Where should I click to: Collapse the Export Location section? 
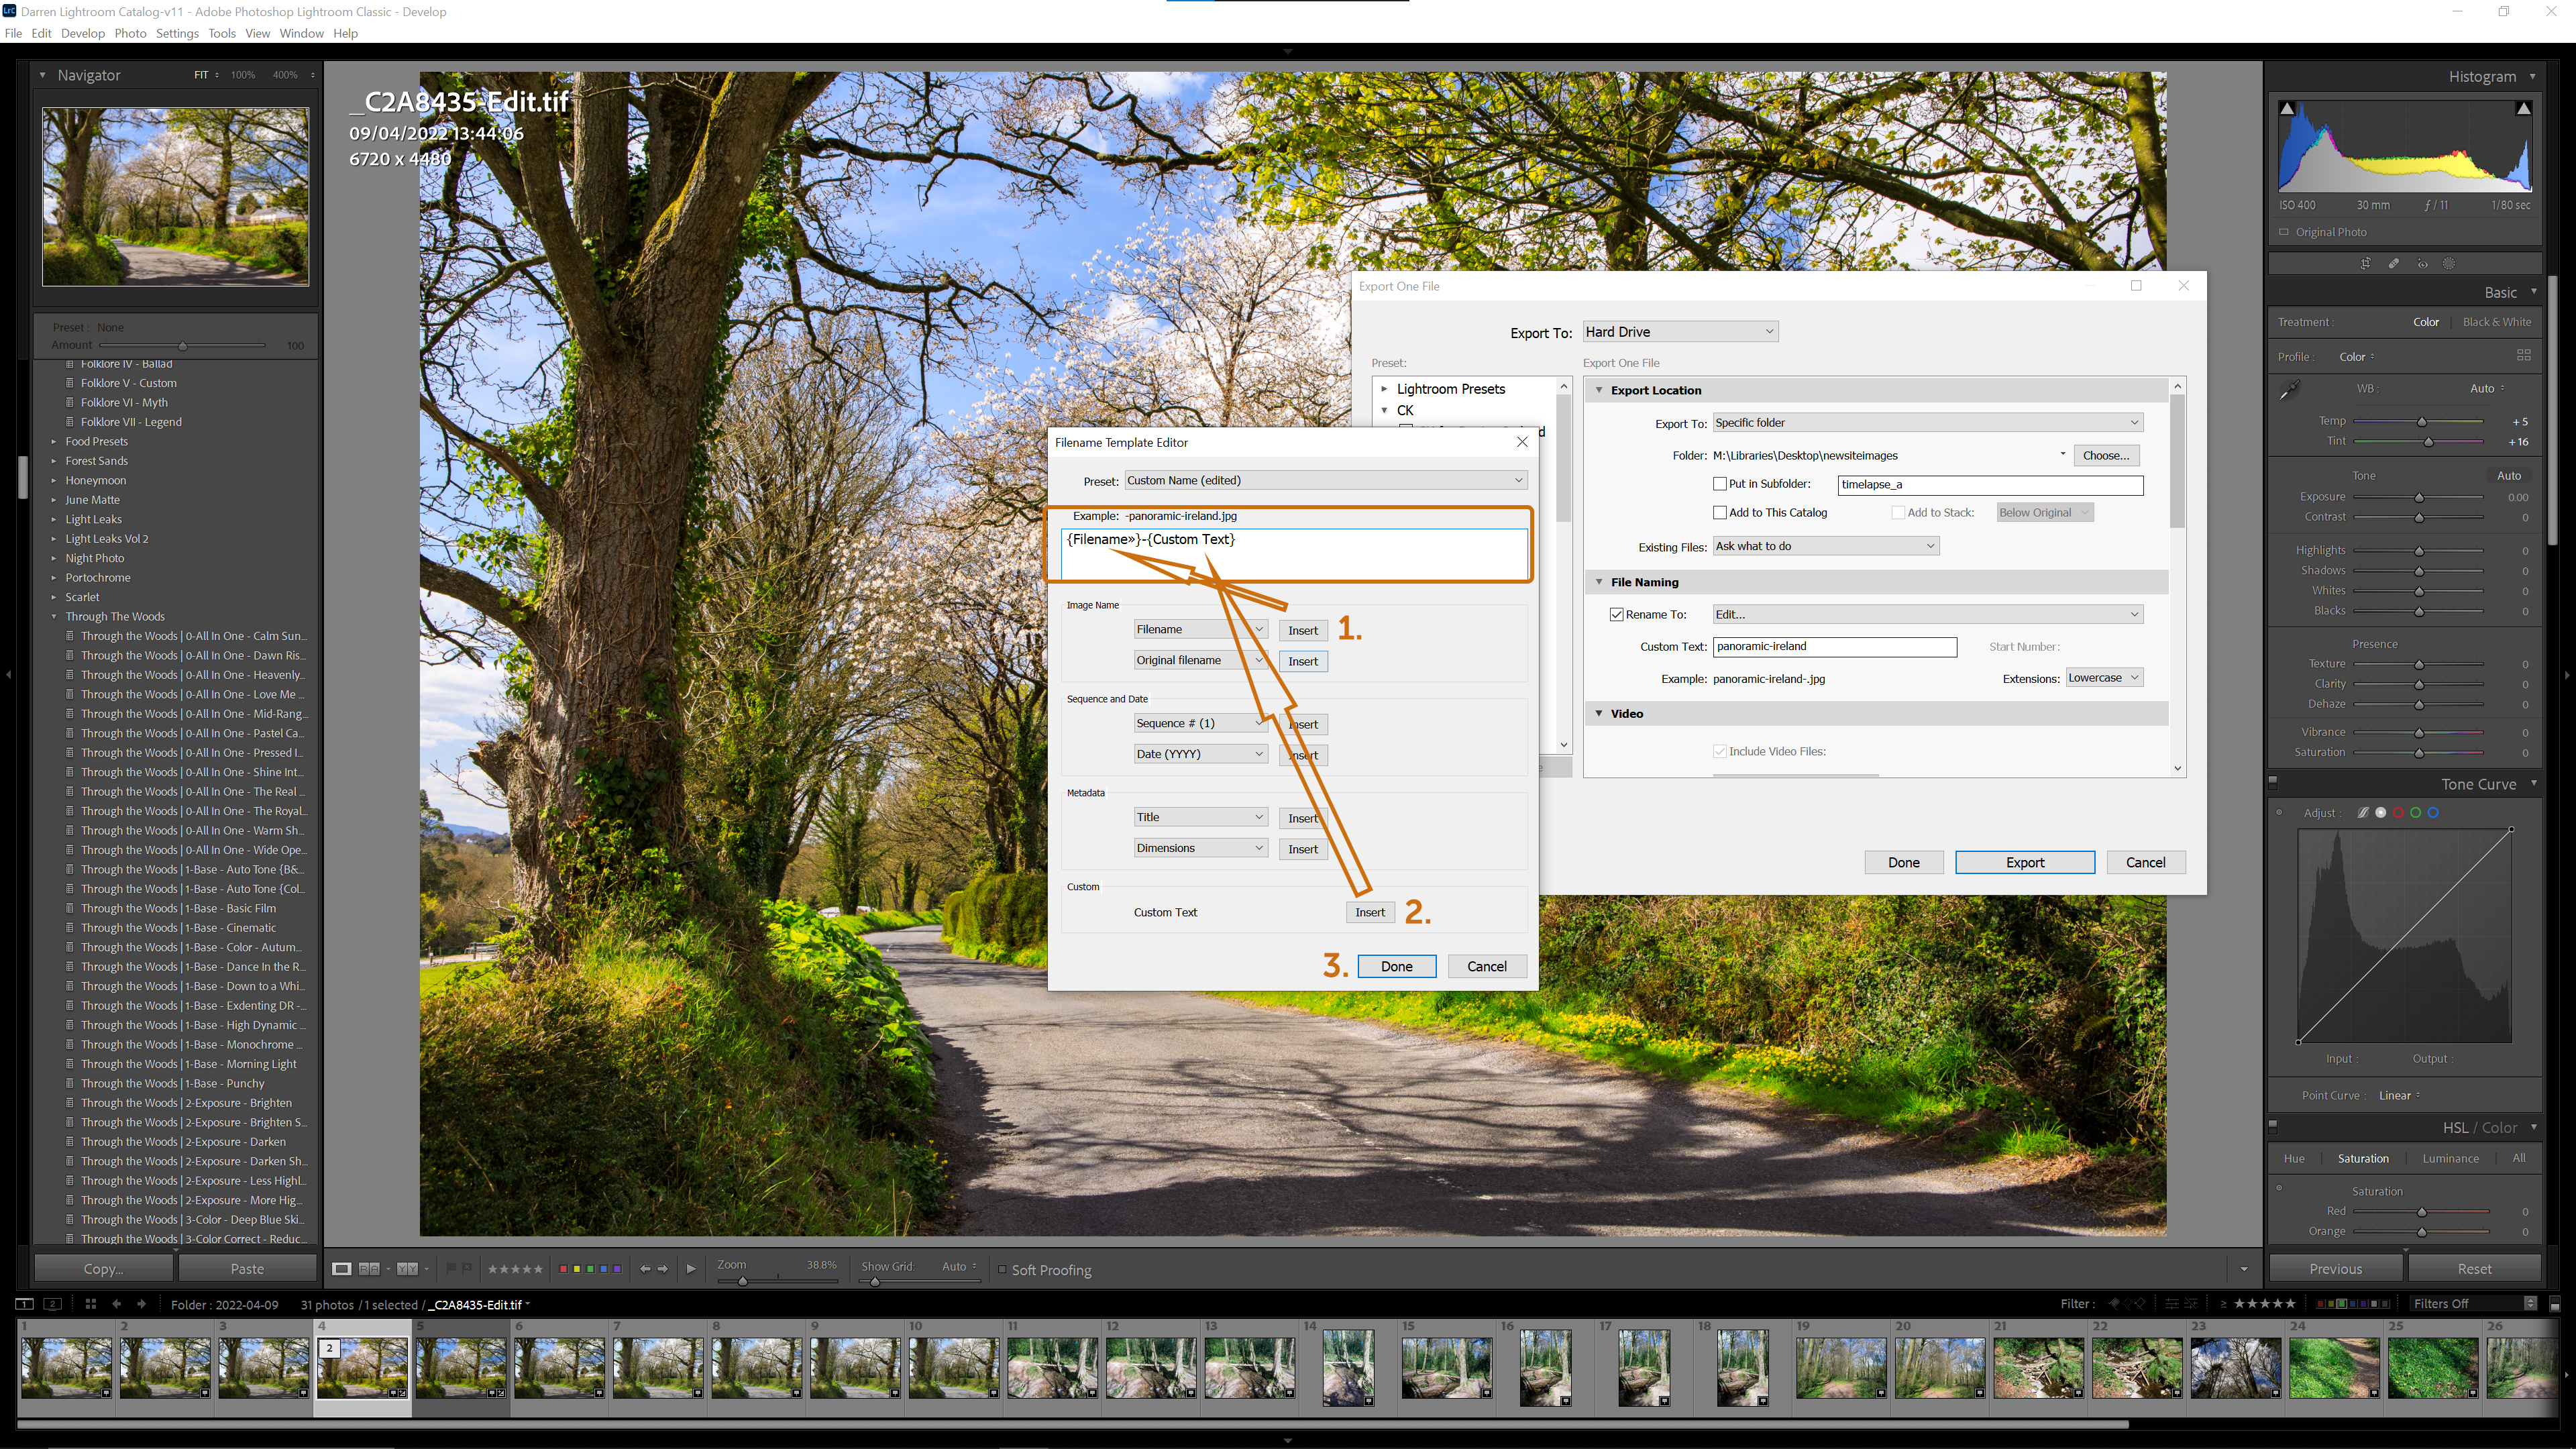(1599, 391)
